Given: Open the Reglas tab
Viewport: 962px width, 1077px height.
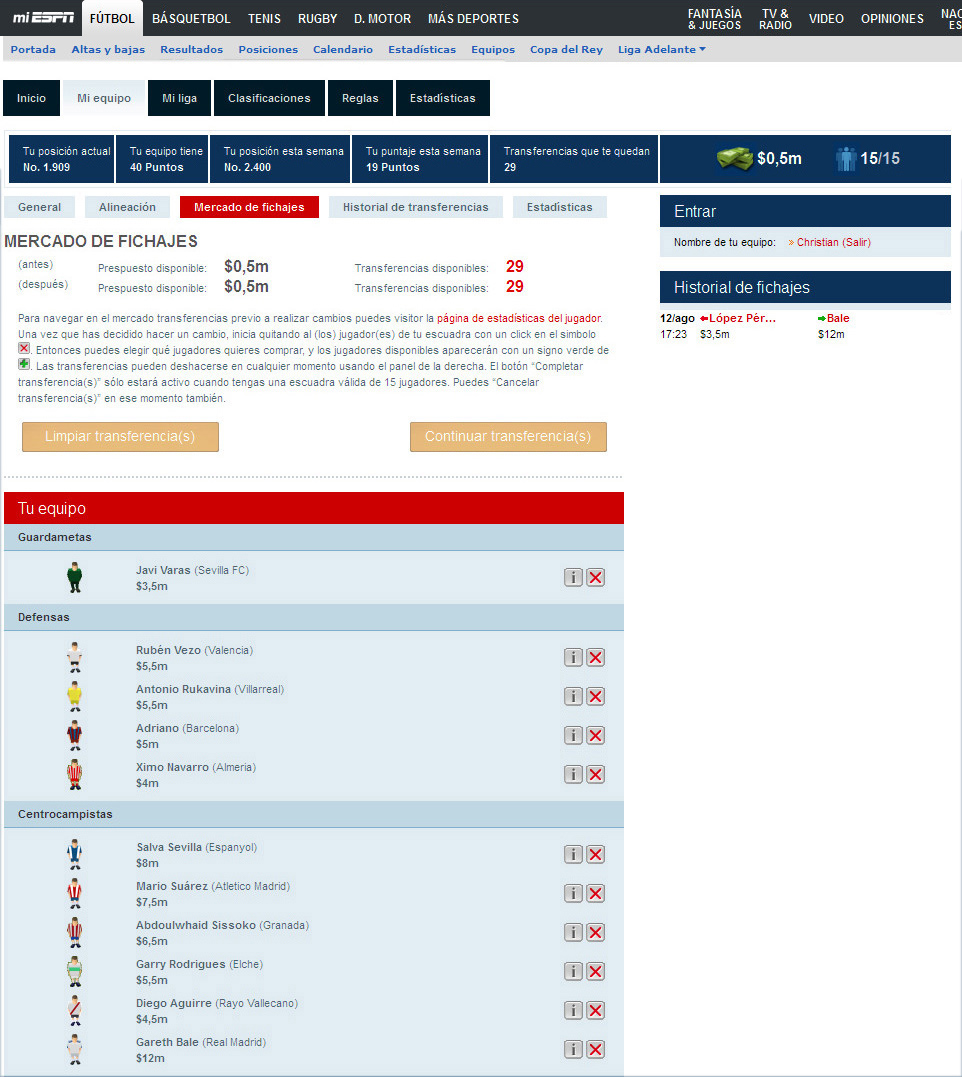Looking at the screenshot, I should pos(360,98).
